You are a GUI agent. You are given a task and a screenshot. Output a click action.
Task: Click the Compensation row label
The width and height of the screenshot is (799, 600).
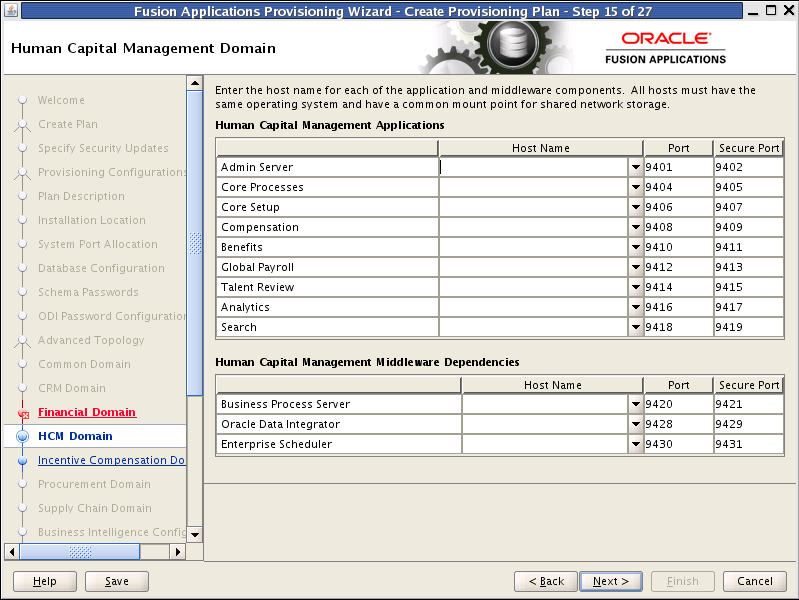tap(260, 227)
